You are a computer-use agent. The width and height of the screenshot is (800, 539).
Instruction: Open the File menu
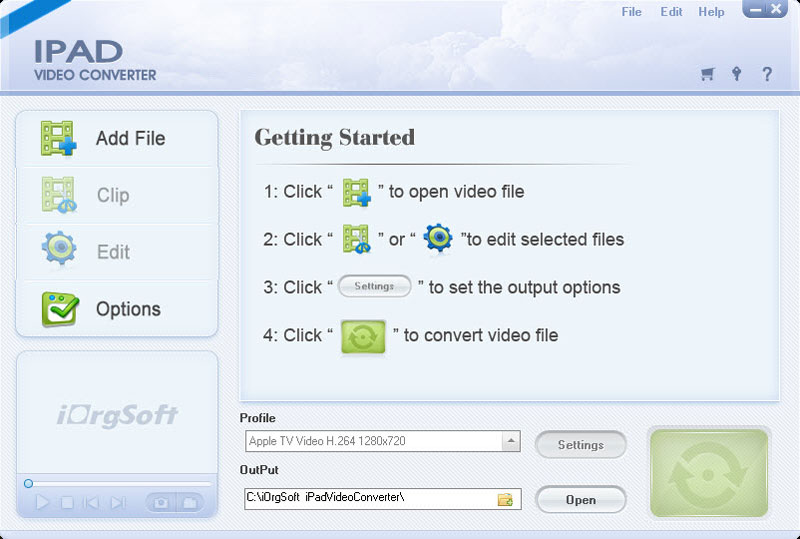[631, 12]
